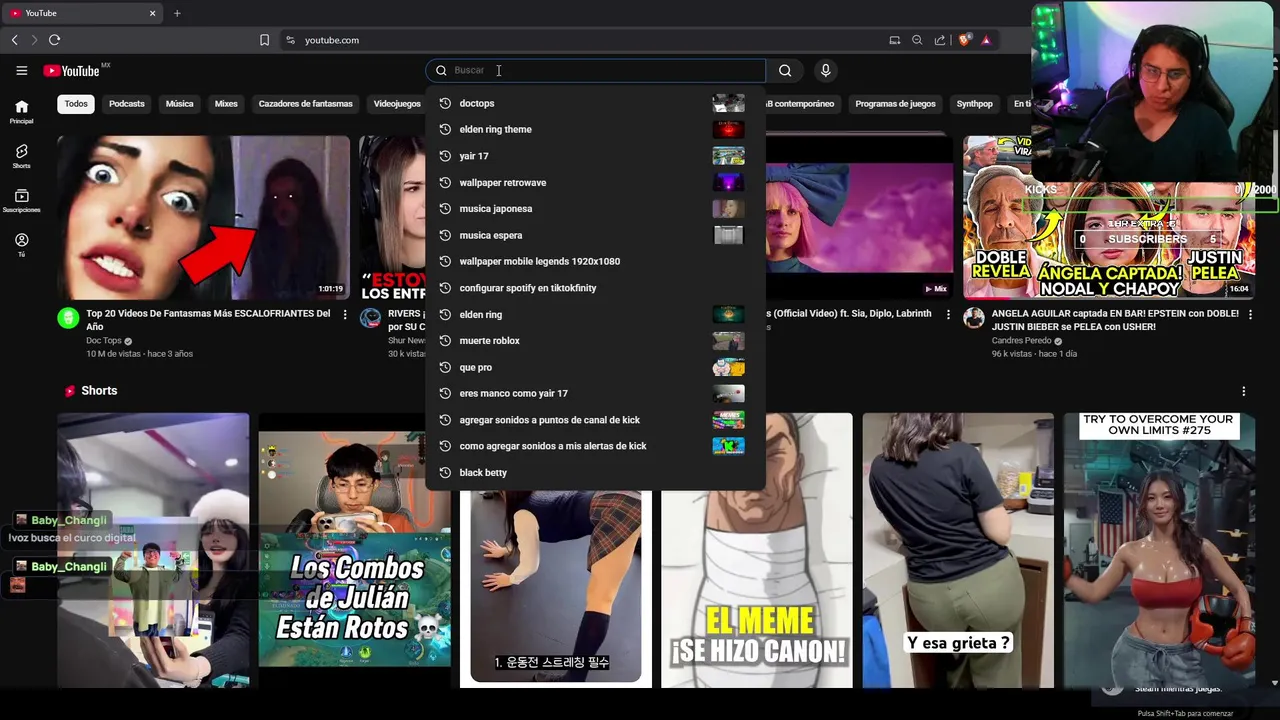Go forward with the browser forward arrow
The height and width of the screenshot is (720, 1280).
33,40
